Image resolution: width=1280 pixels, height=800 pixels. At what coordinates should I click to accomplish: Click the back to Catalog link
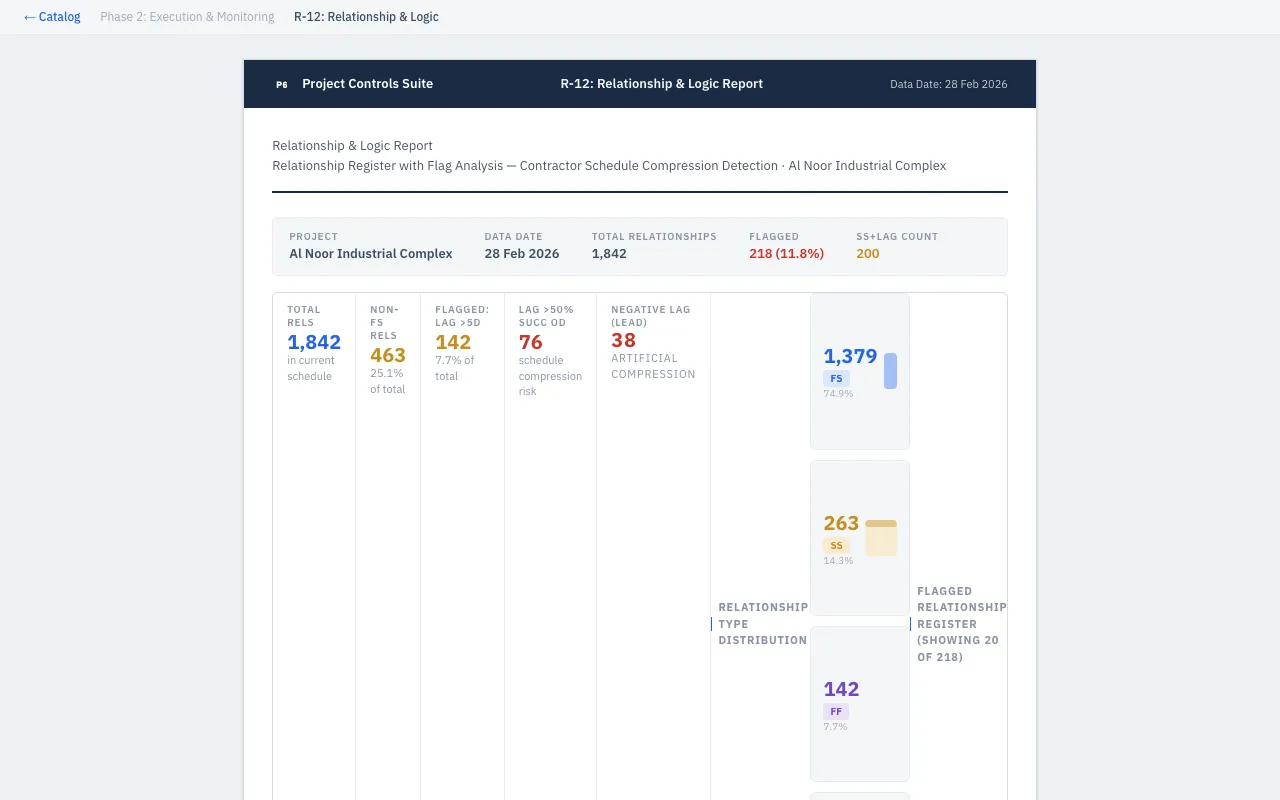(x=52, y=17)
